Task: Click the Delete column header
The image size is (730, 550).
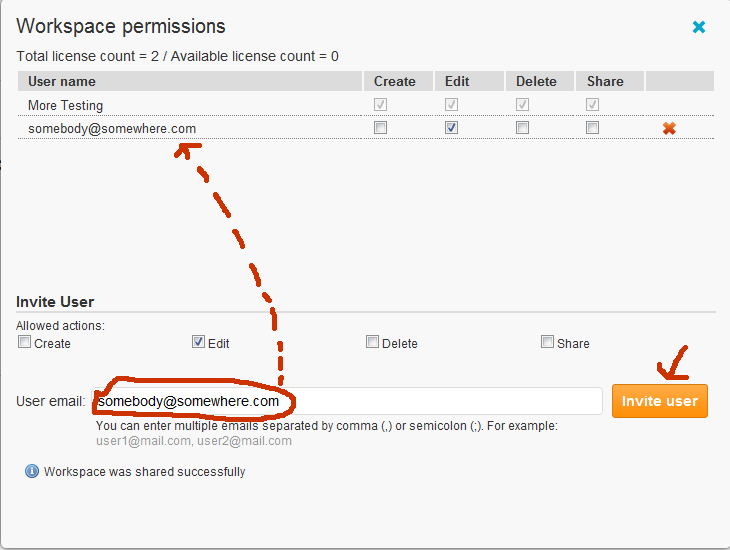Action: pyautogui.click(x=536, y=81)
